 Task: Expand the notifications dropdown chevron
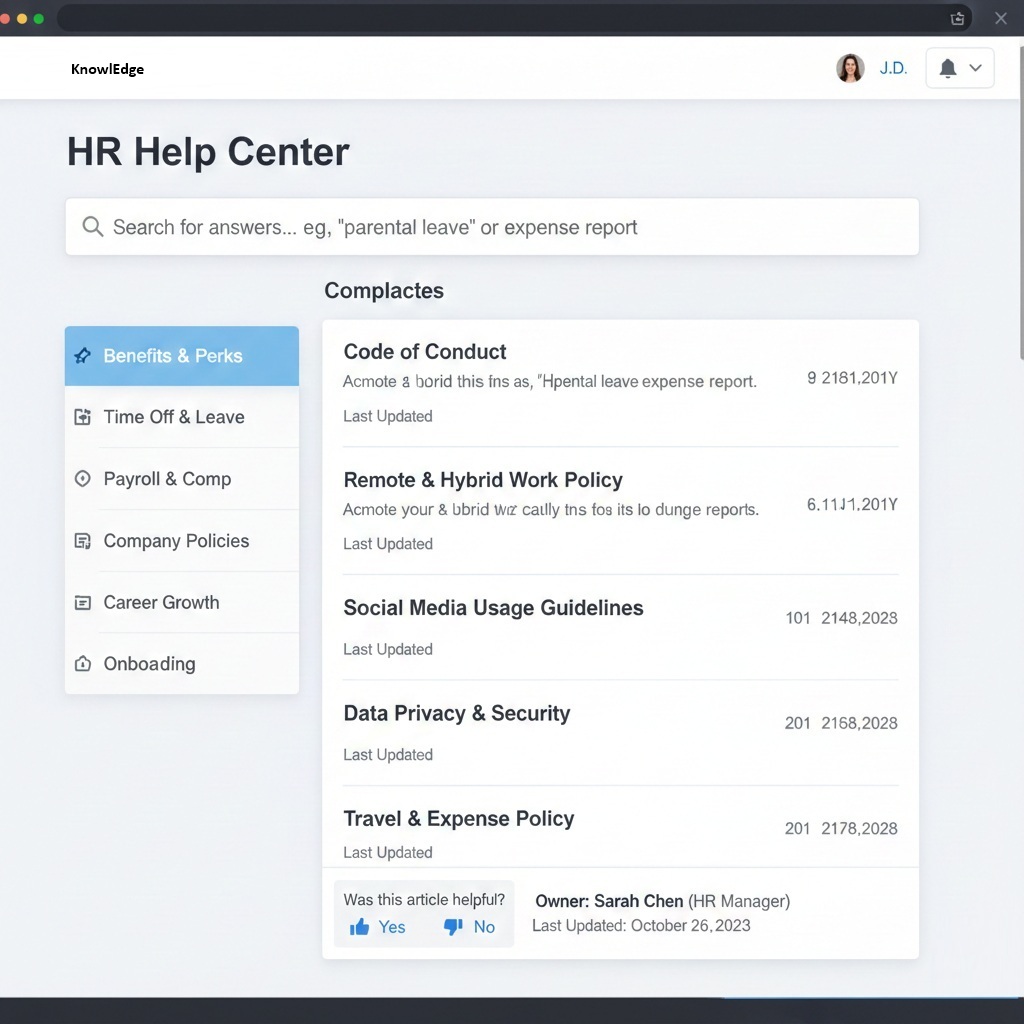click(976, 68)
